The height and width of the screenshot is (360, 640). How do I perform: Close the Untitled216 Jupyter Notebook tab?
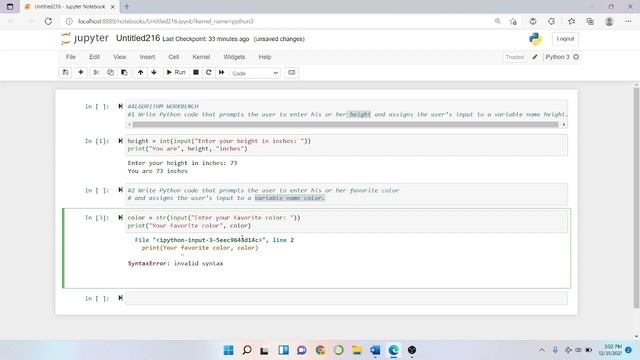[113, 7]
